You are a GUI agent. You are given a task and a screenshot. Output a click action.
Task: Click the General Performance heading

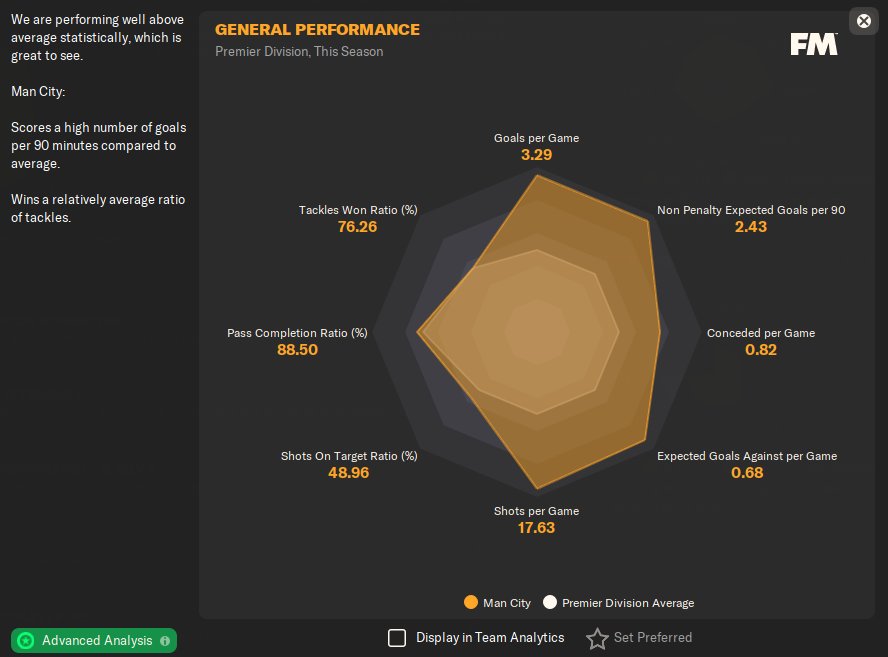click(317, 30)
